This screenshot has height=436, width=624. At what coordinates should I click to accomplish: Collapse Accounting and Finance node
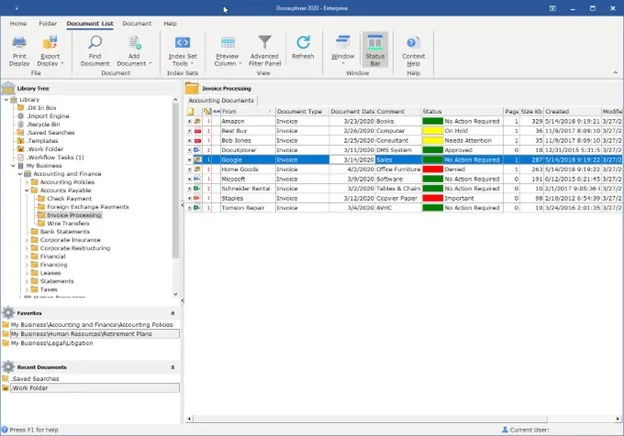click(20, 174)
